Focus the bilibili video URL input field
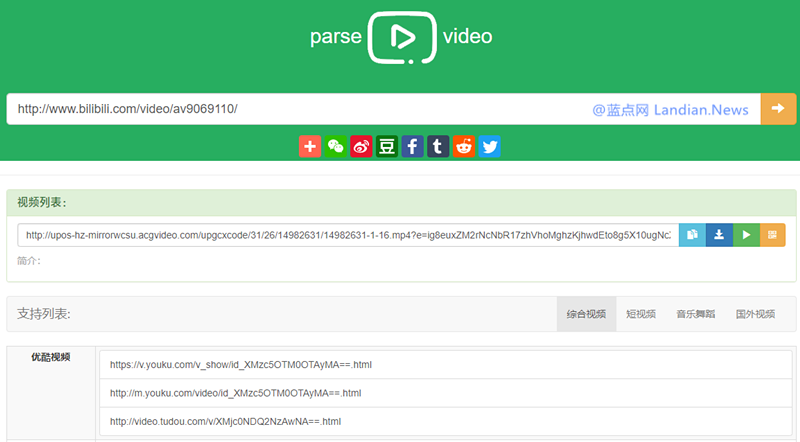Image resolution: width=800 pixels, height=442 pixels. [384, 109]
